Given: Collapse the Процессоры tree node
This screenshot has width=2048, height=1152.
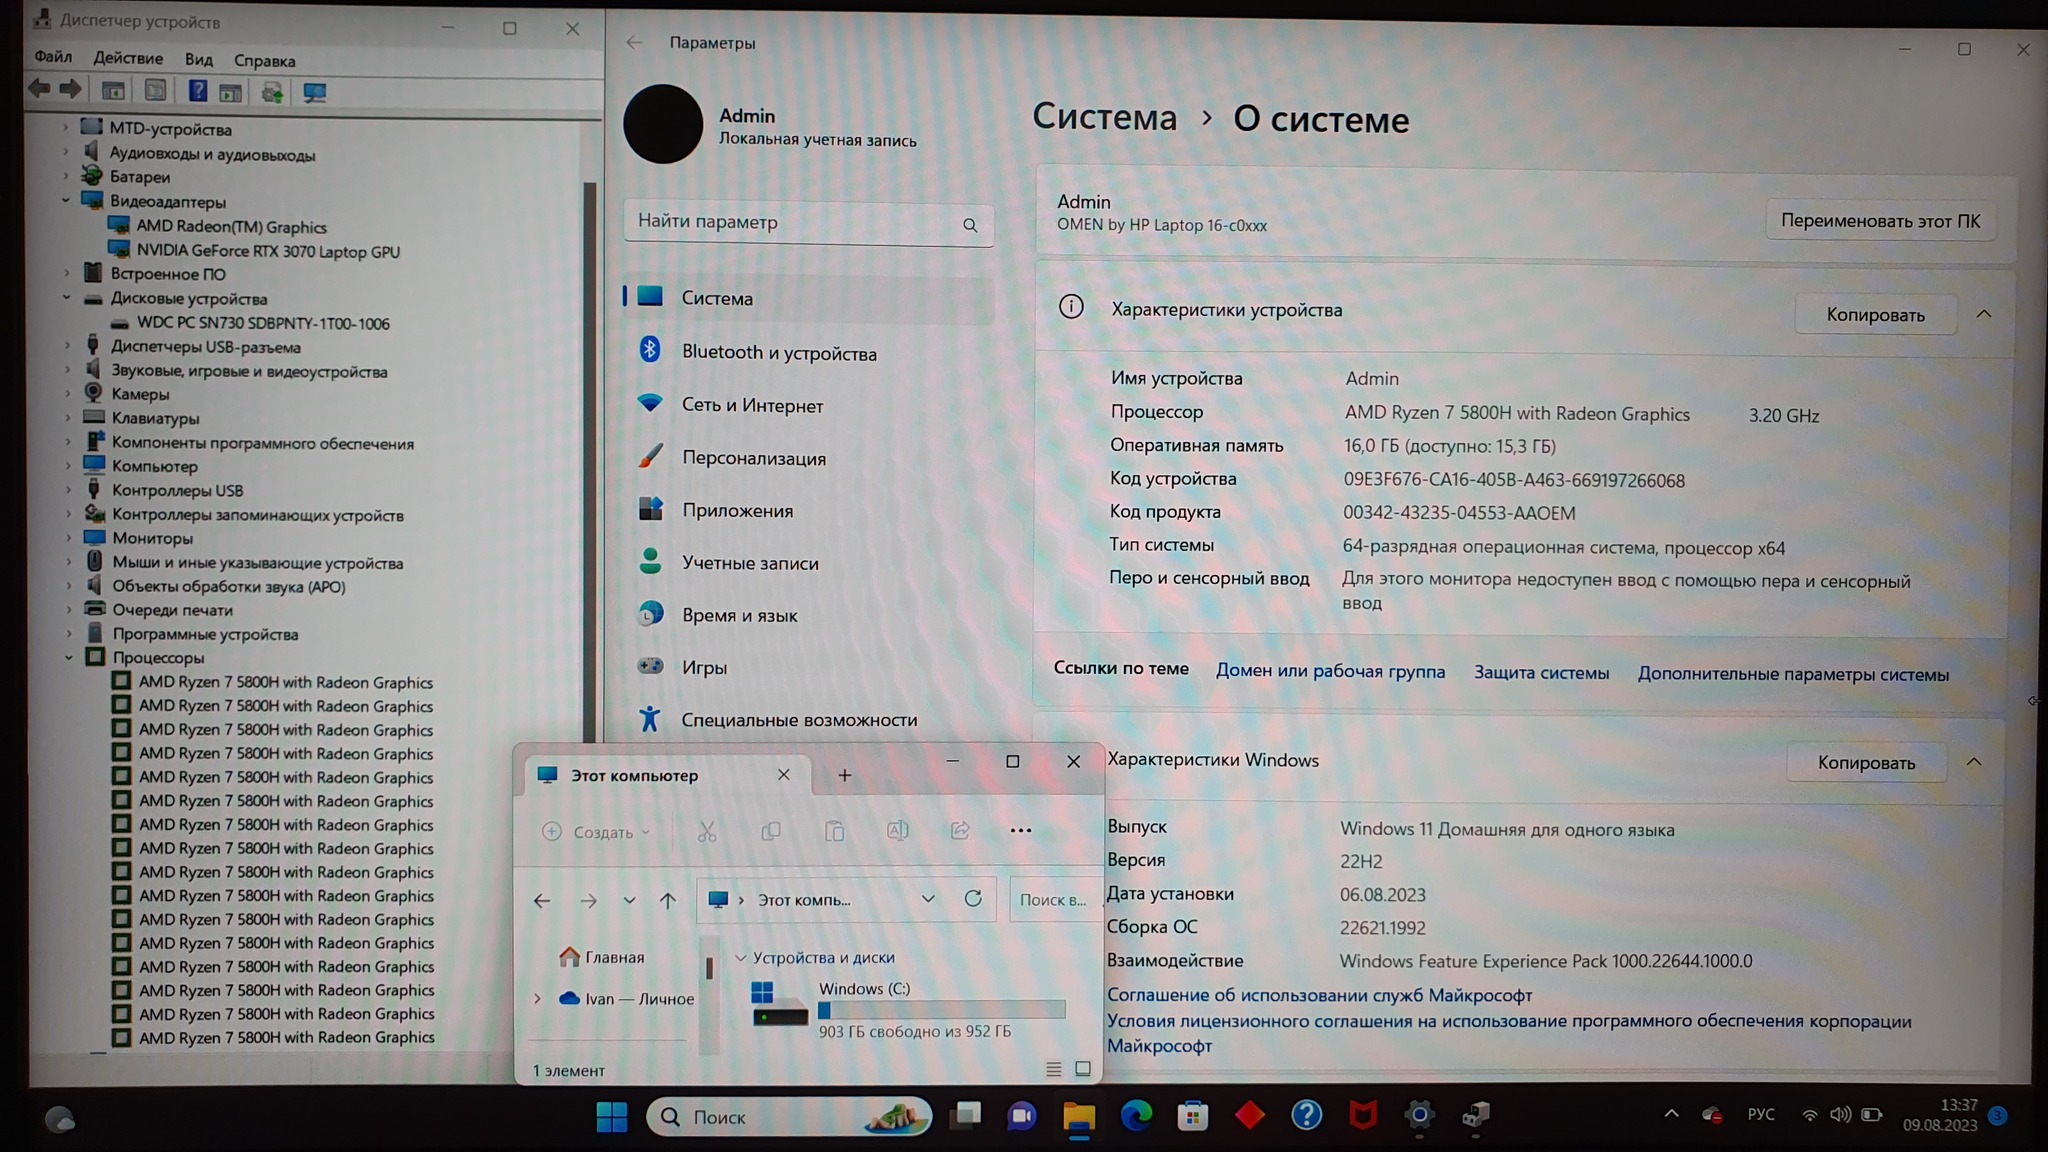Looking at the screenshot, I should 69,658.
